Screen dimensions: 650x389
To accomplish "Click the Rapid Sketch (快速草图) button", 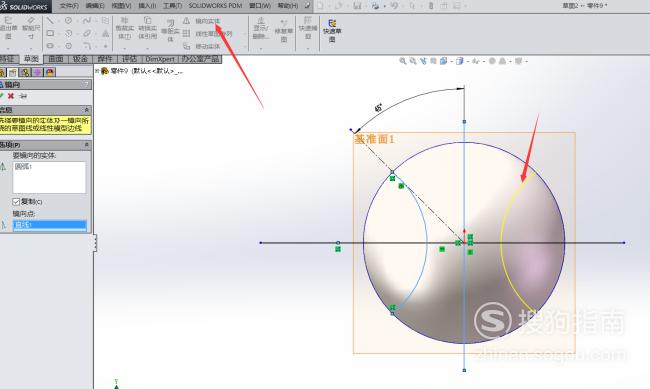I will click(332, 31).
